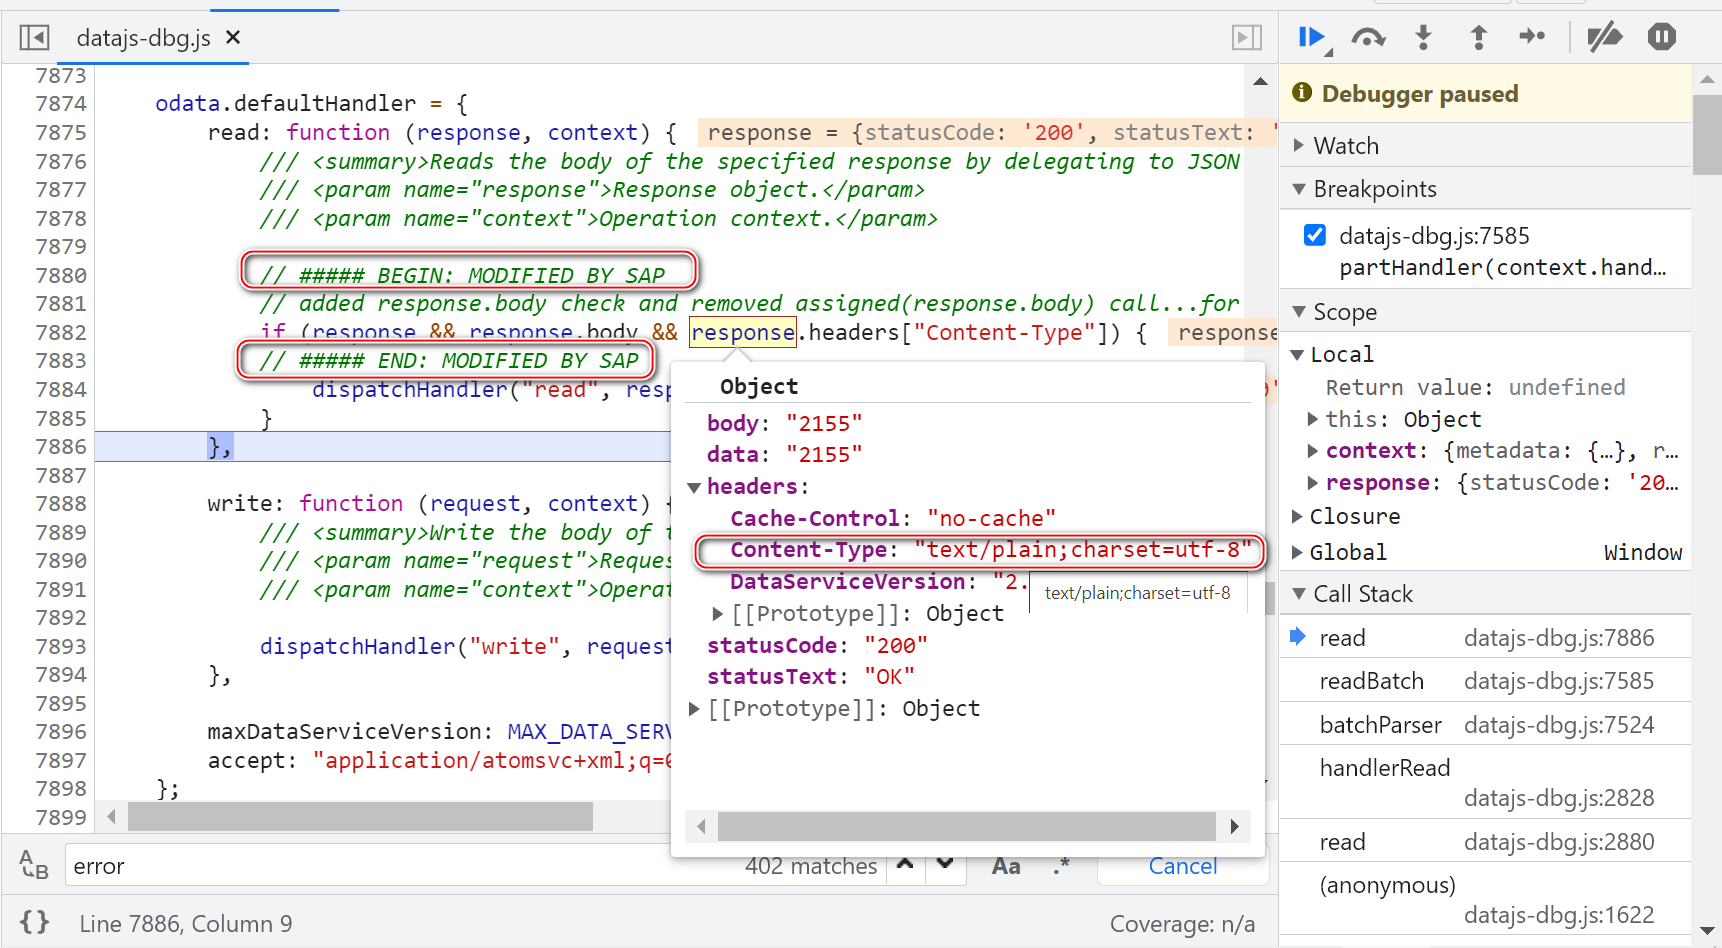Toggle regular expression search

pyautogui.click(x=1060, y=866)
